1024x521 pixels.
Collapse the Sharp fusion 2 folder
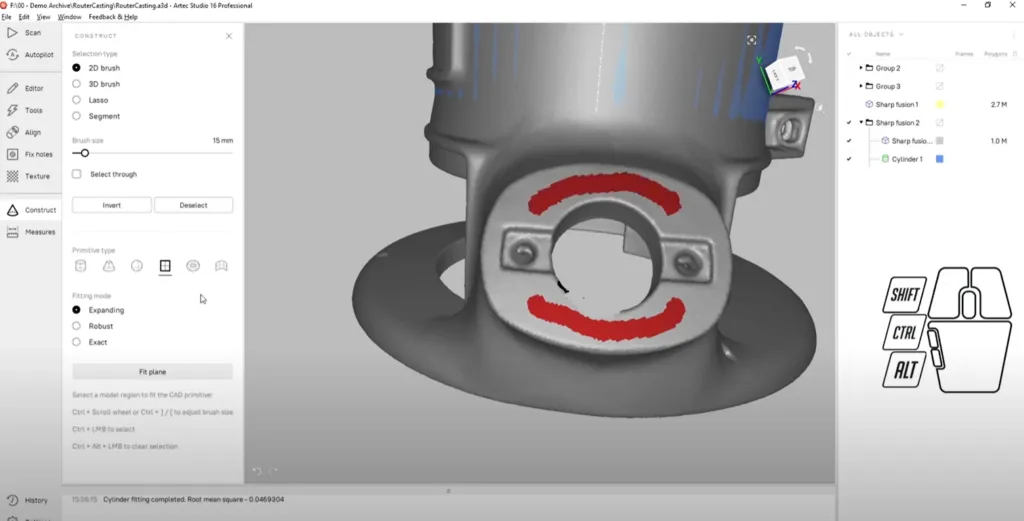point(861,123)
